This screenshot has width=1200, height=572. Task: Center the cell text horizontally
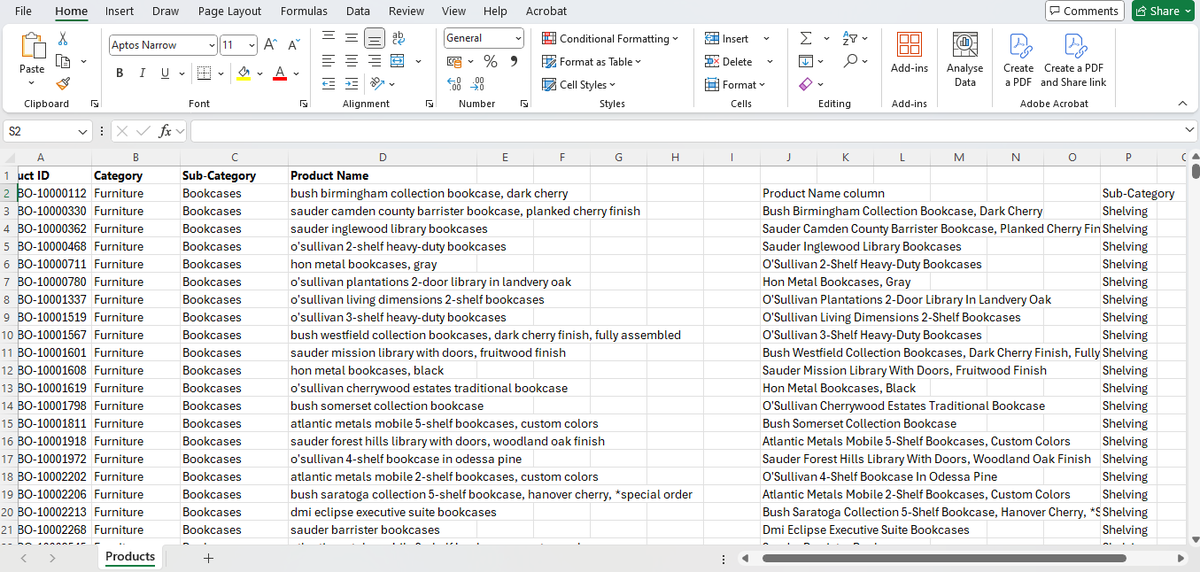[351, 61]
